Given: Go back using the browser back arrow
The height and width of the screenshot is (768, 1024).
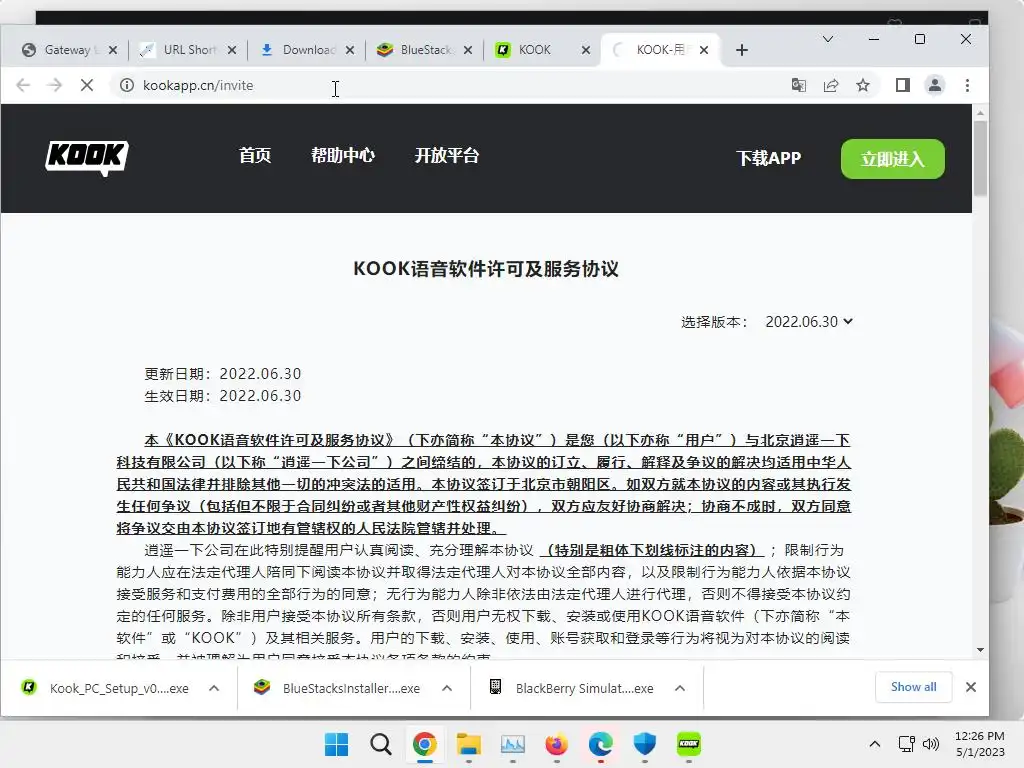Looking at the screenshot, I should pyautogui.click(x=23, y=86).
